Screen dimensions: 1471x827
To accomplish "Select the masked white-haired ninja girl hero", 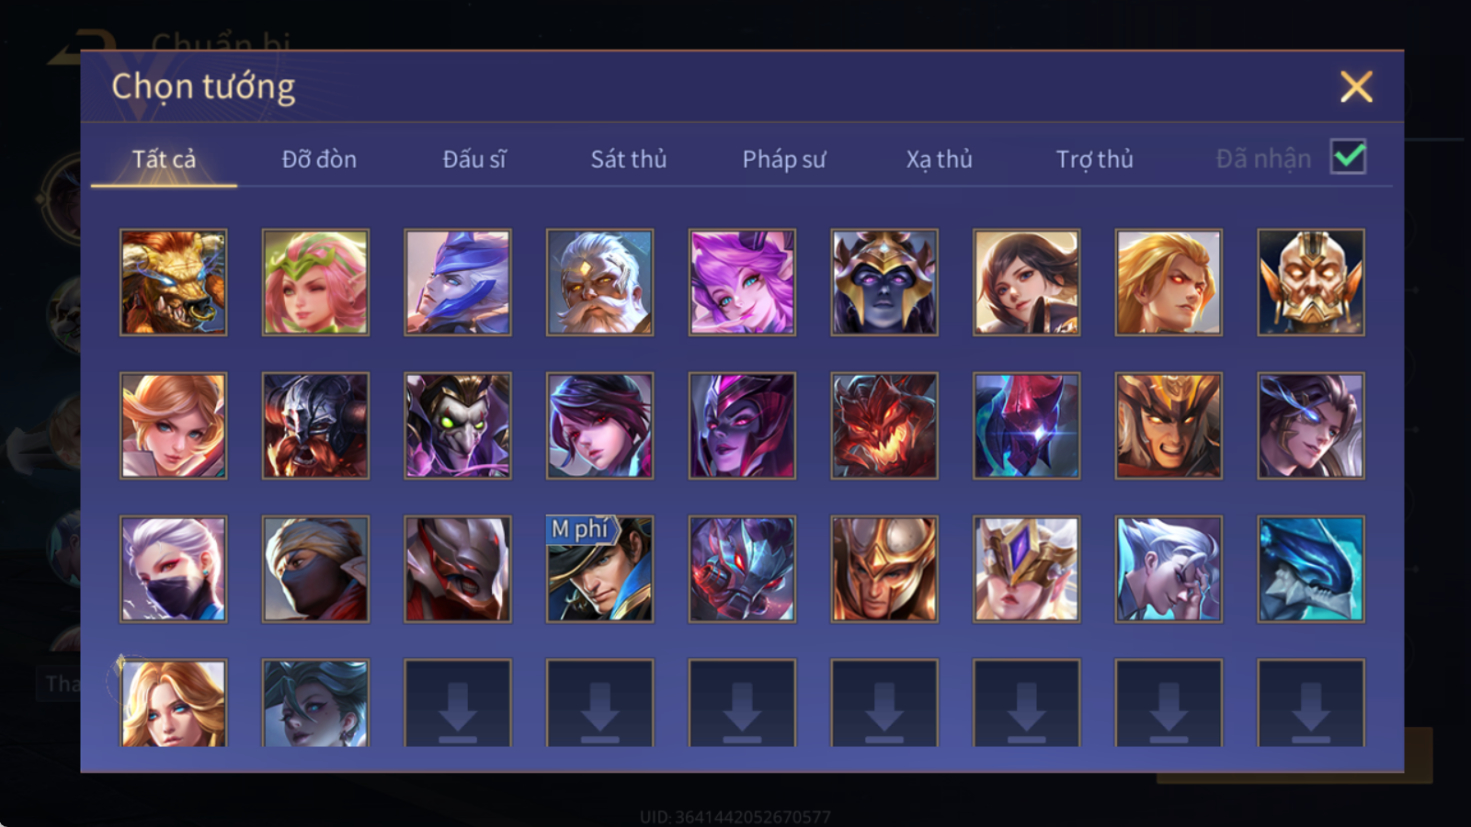I will click(x=173, y=569).
